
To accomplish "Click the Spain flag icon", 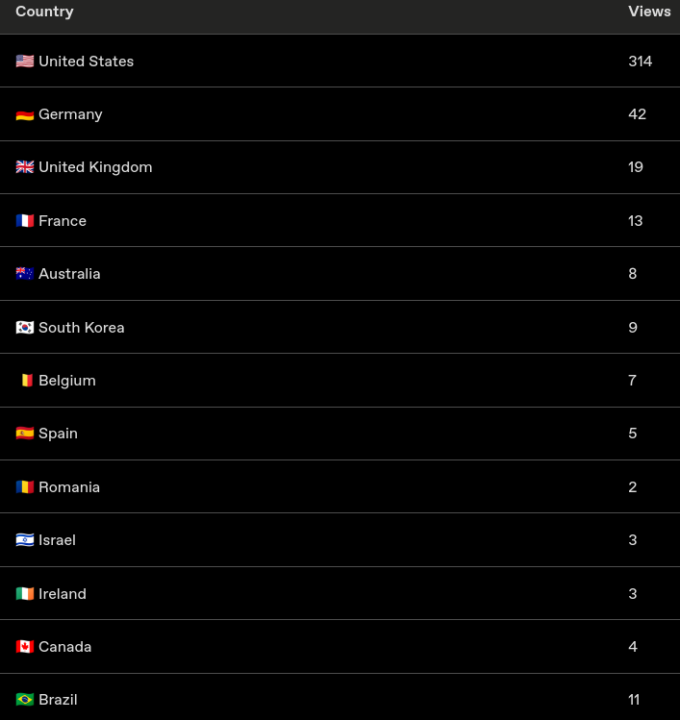I will 25,434.
